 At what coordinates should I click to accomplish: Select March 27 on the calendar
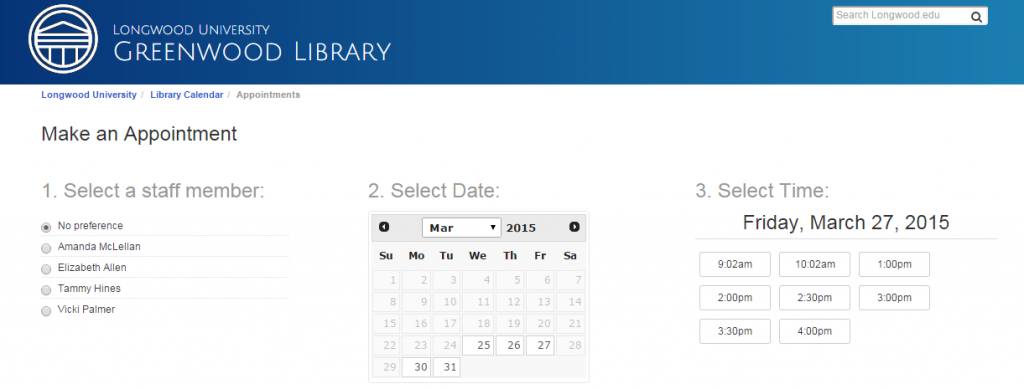coord(540,345)
